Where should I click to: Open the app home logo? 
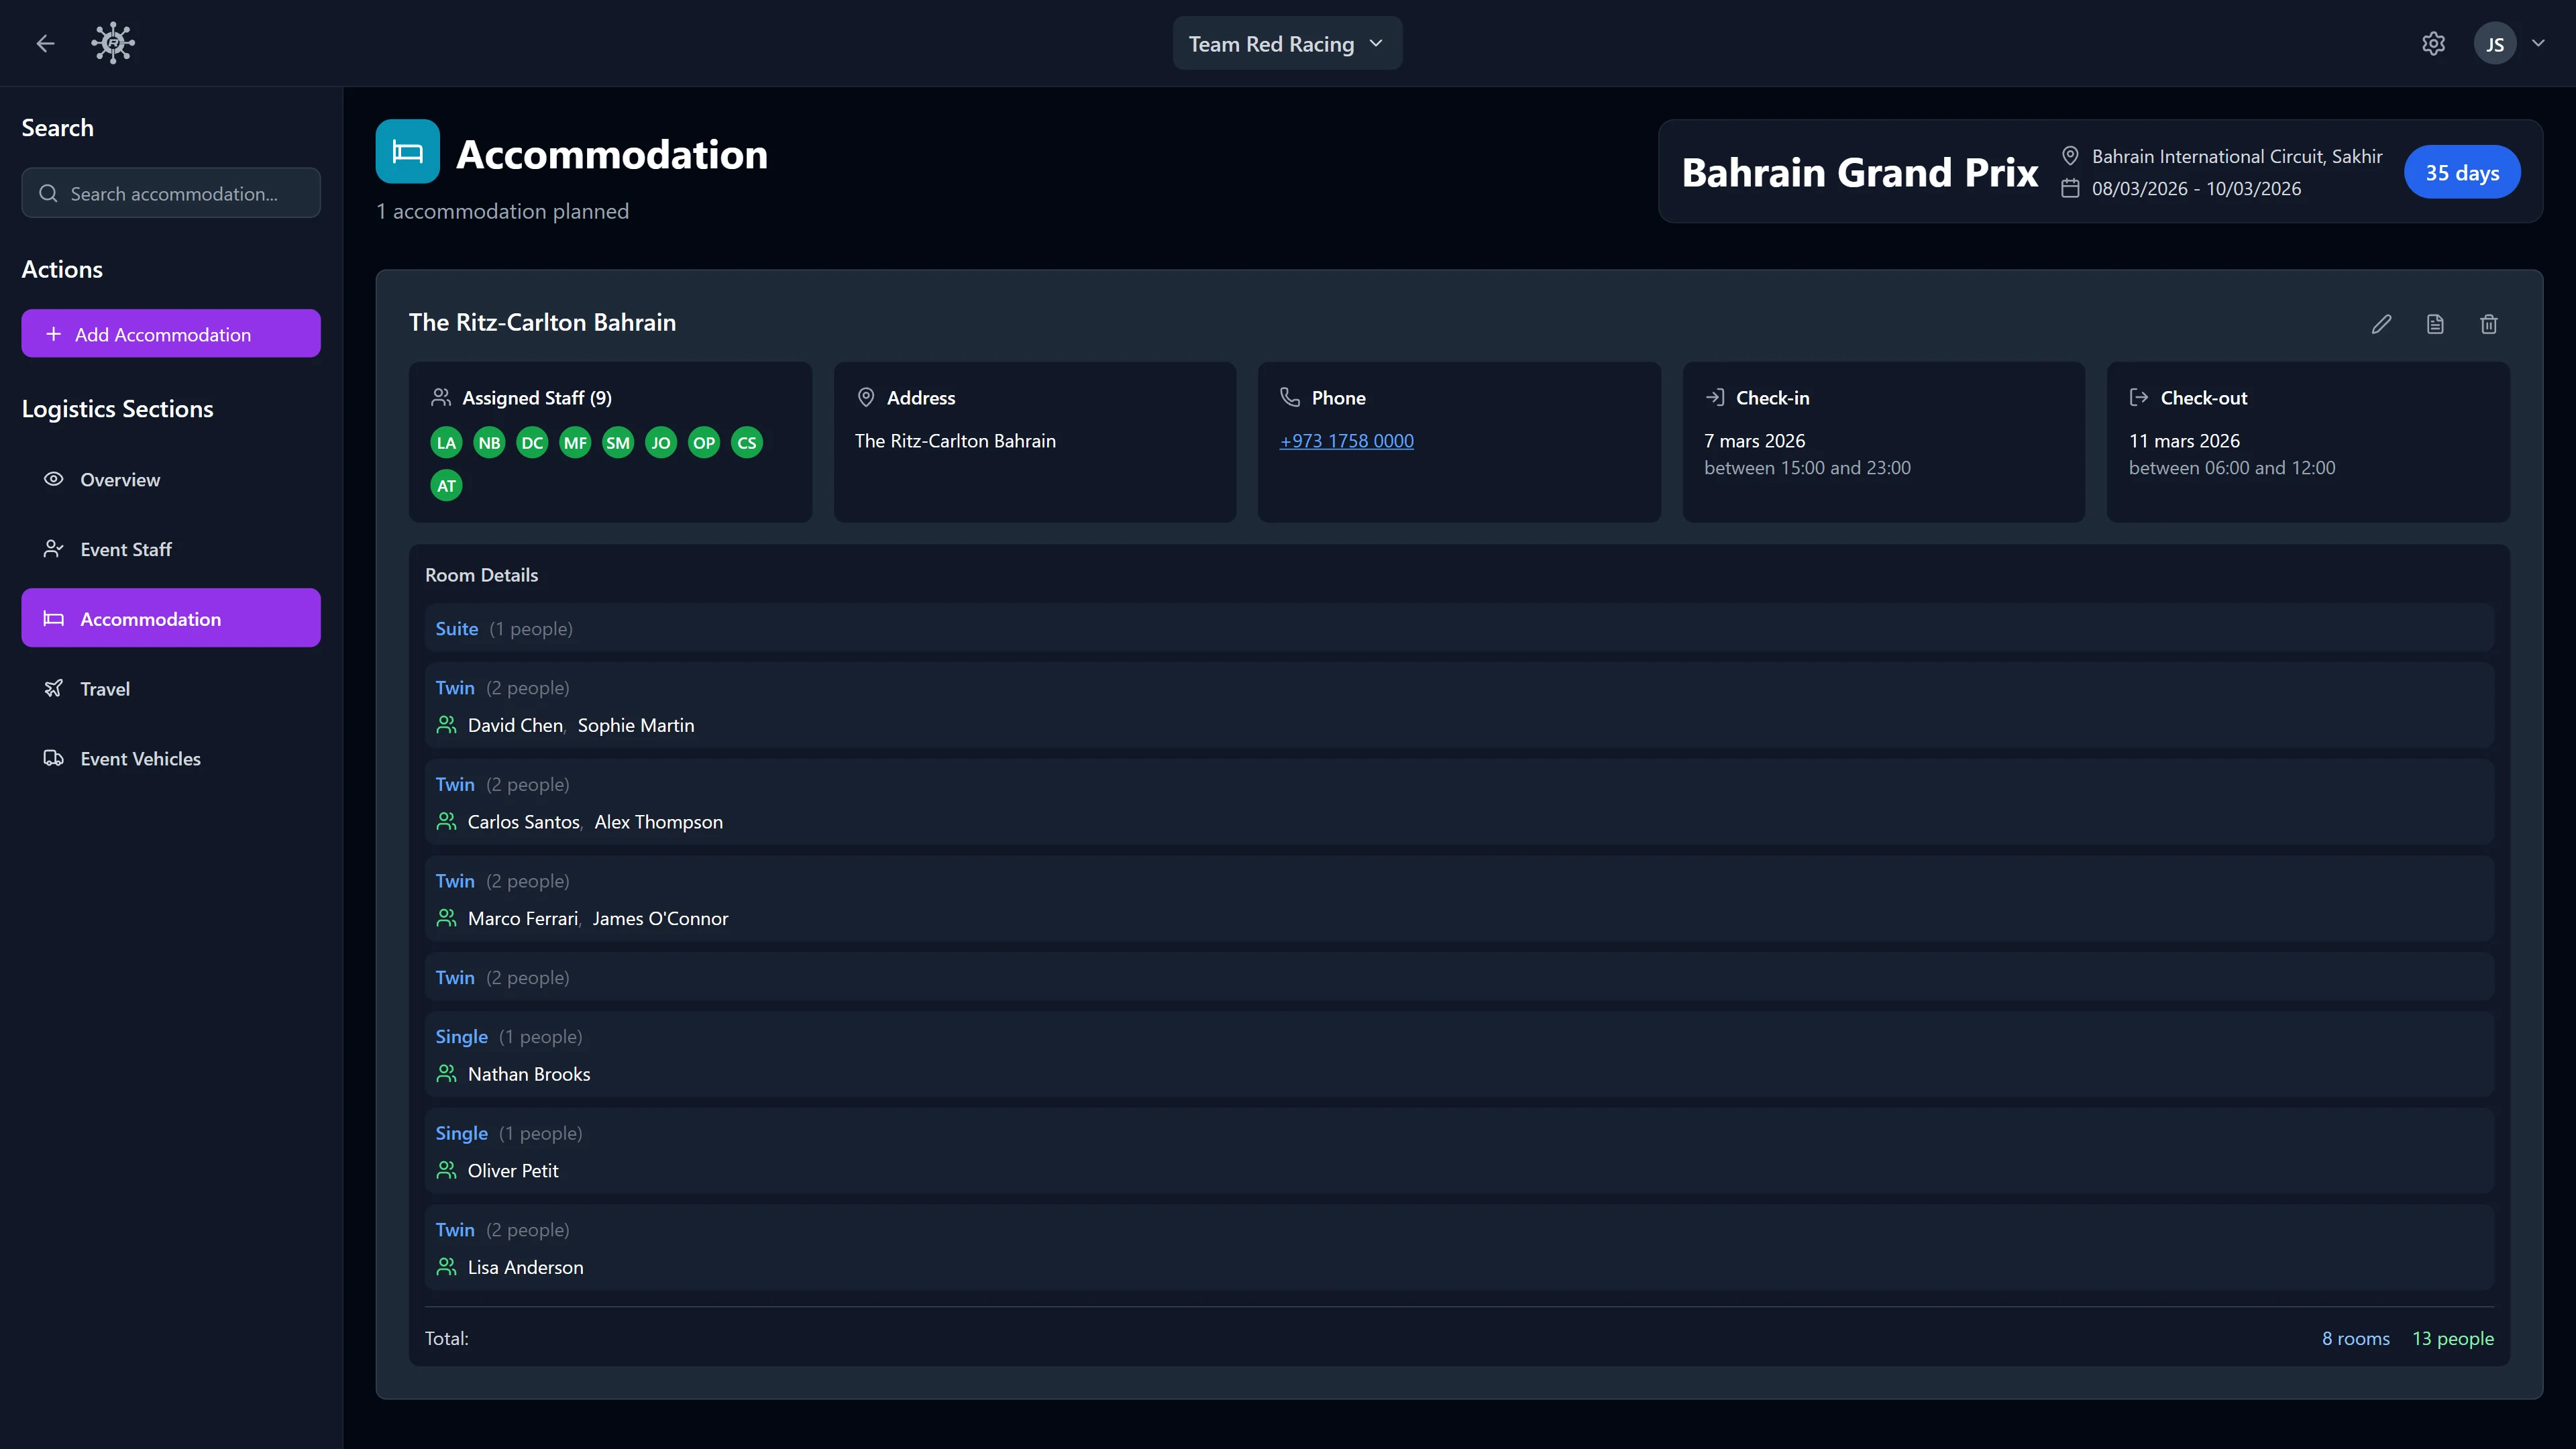112,43
